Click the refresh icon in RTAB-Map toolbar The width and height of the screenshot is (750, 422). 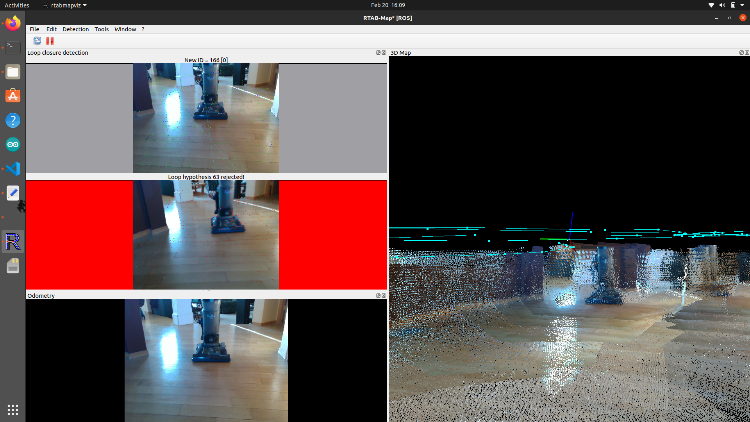click(37, 41)
